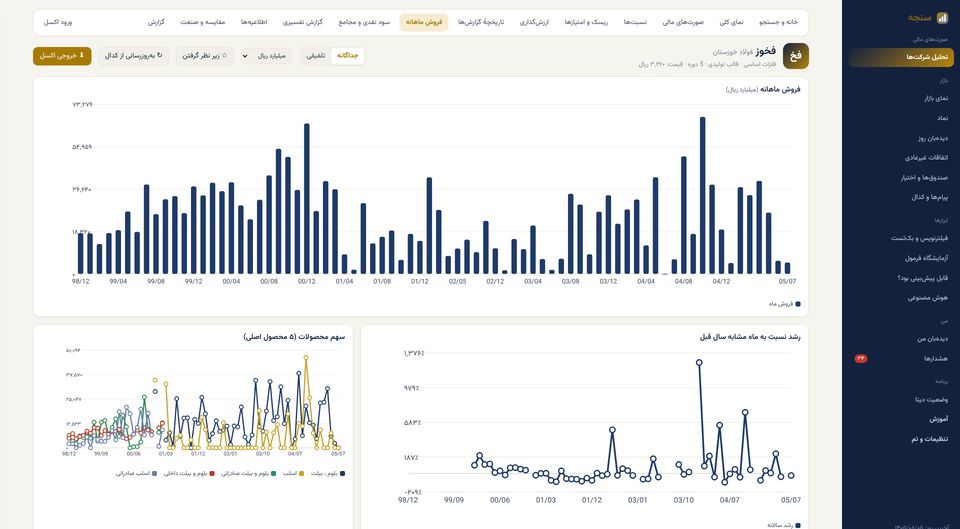
Task: Open ریسک و امتیازها tab
Action: coord(587,22)
